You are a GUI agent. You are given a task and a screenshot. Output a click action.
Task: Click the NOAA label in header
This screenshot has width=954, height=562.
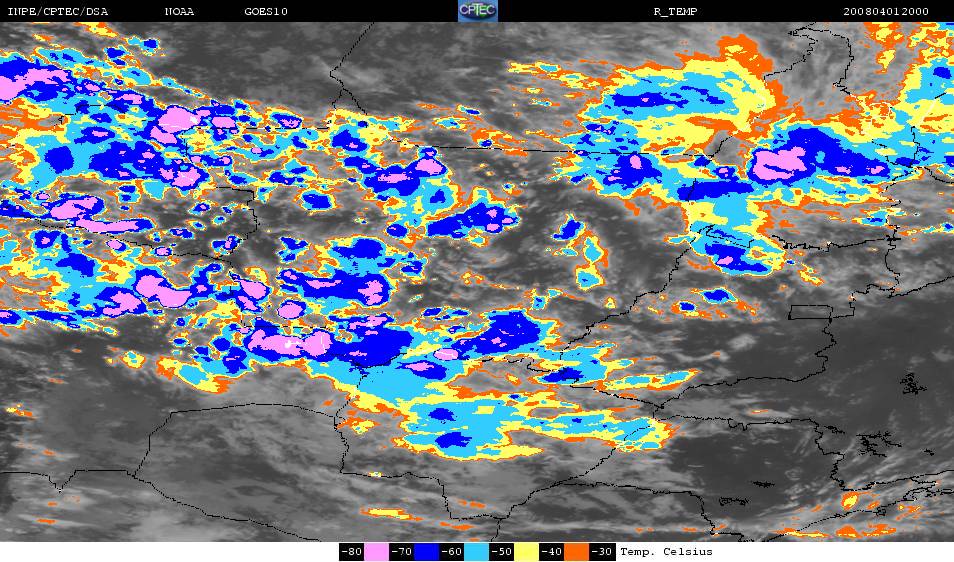point(179,12)
